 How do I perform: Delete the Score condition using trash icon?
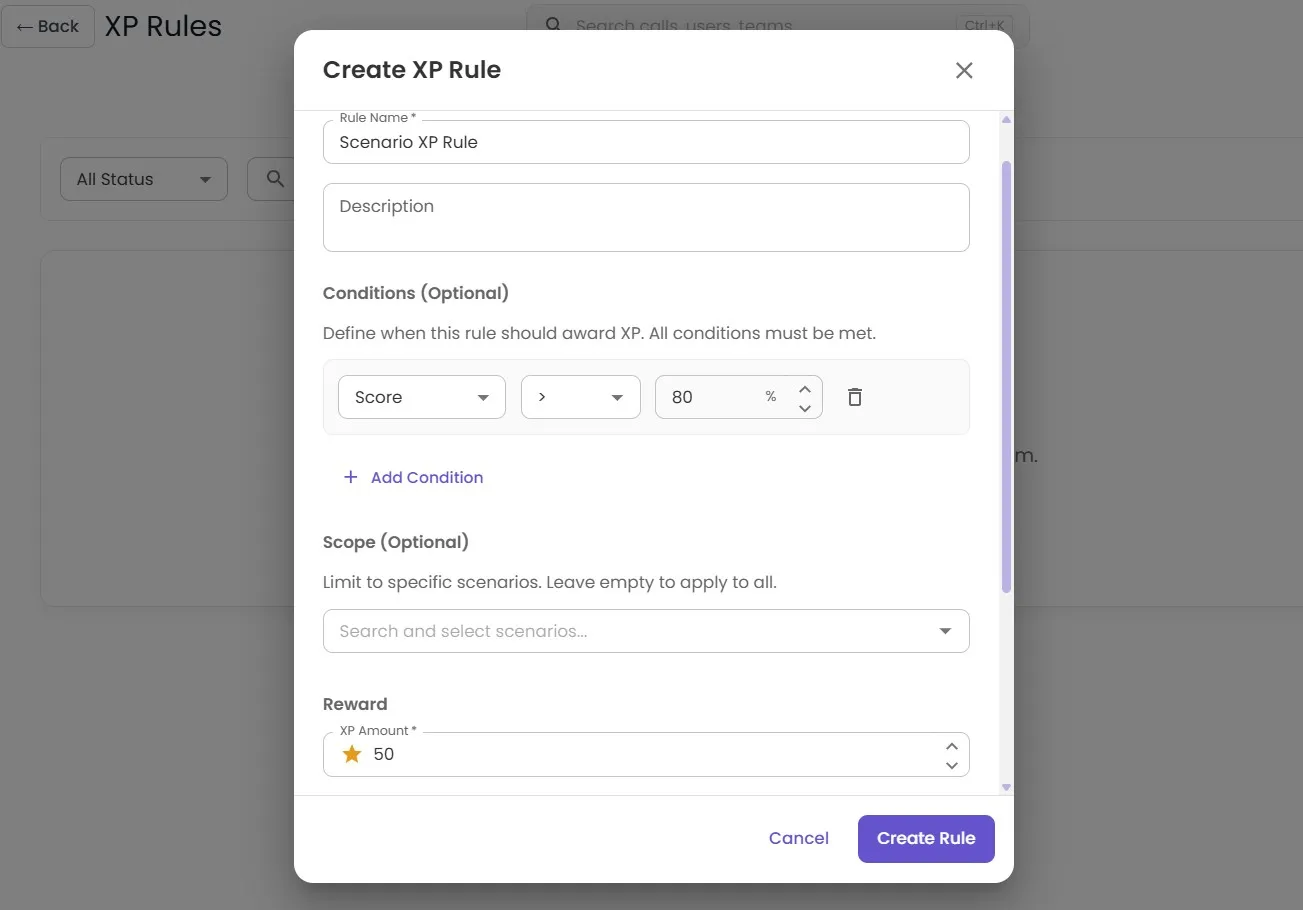click(854, 396)
